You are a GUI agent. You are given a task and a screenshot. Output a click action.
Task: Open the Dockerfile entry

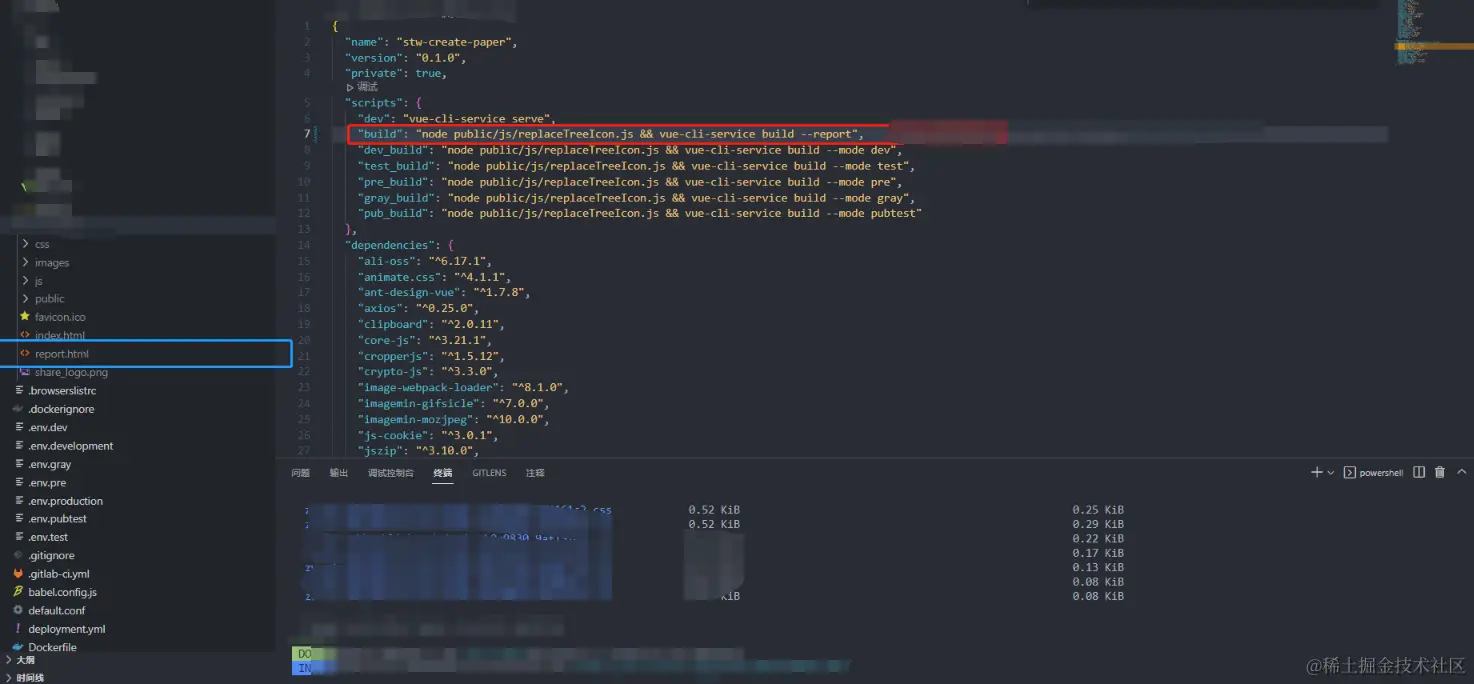(52, 647)
